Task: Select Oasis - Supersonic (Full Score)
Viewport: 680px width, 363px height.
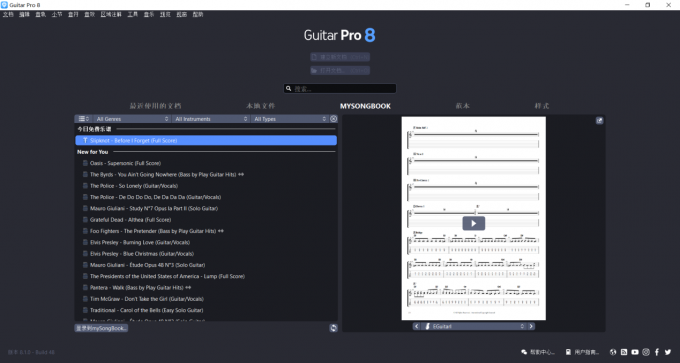Action: pos(206,163)
